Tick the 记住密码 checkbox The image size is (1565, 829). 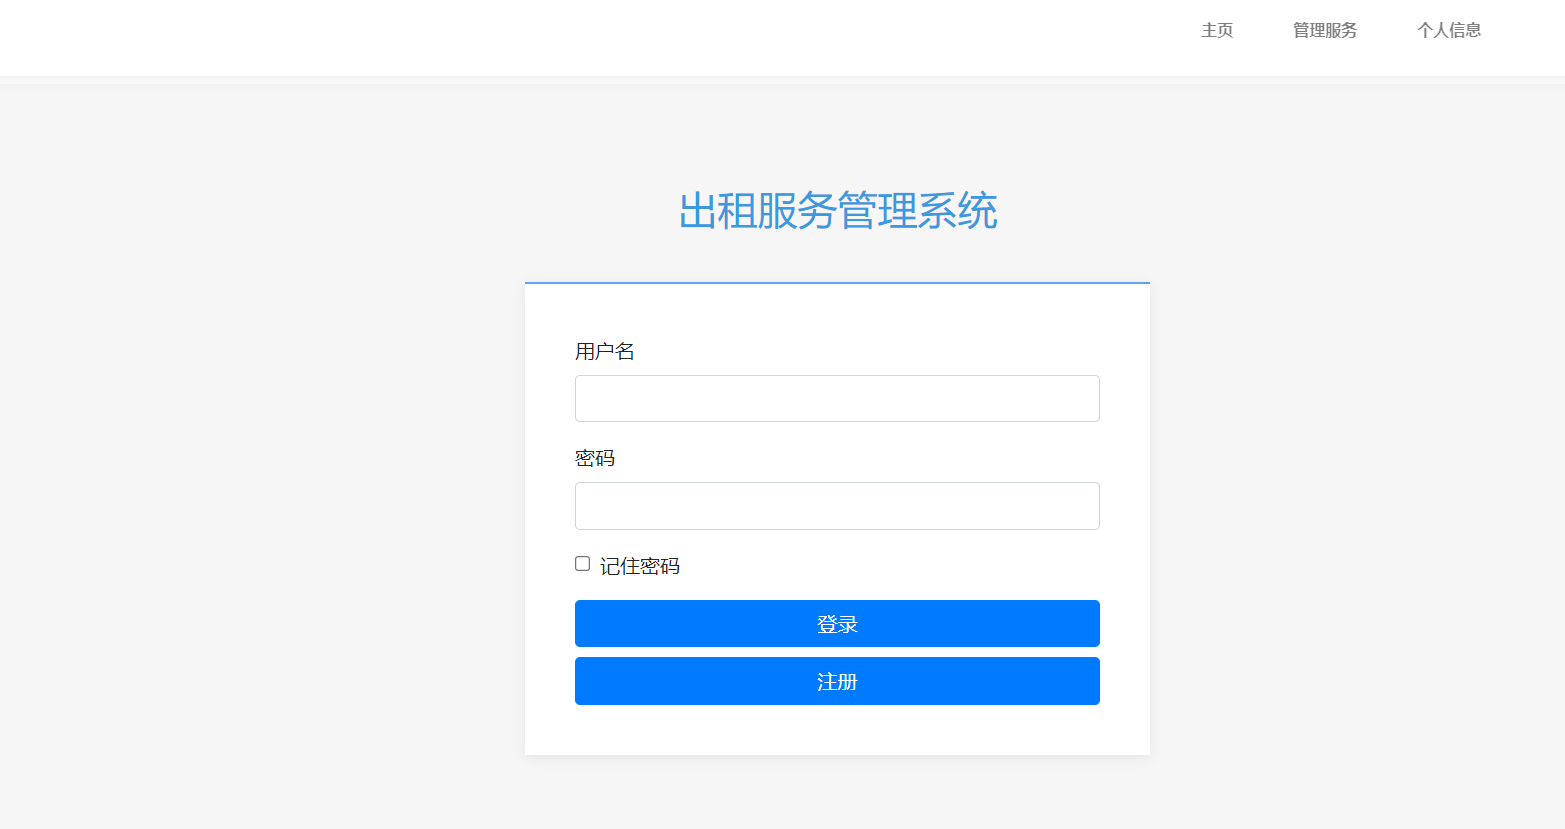click(582, 564)
